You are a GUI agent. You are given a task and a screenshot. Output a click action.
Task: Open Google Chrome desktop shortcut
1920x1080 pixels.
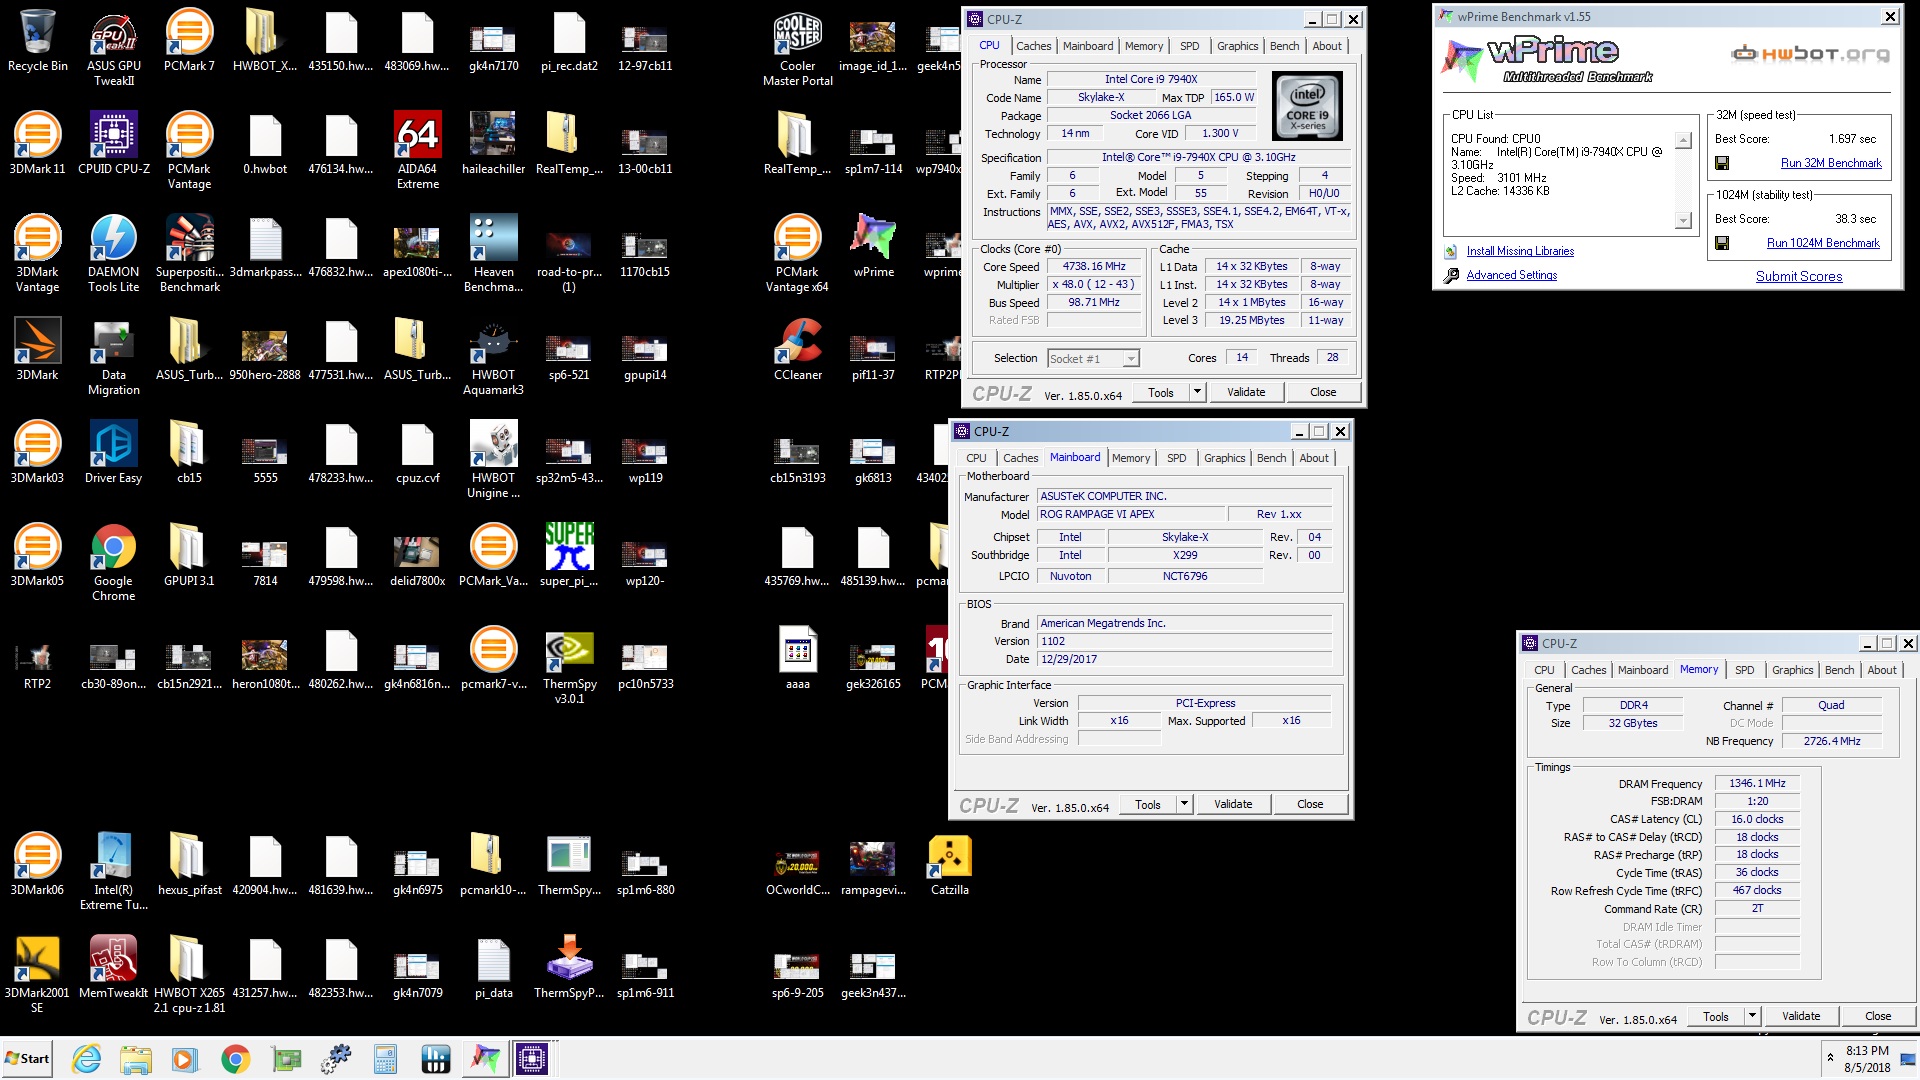[x=114, y=562]
